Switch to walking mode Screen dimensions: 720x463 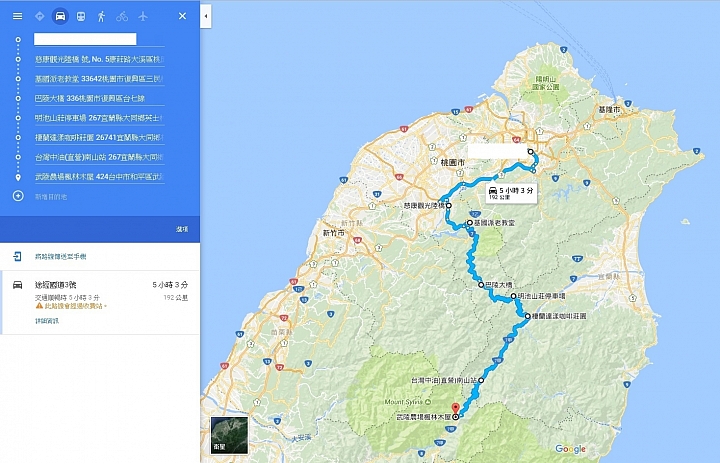pos(101,17)
